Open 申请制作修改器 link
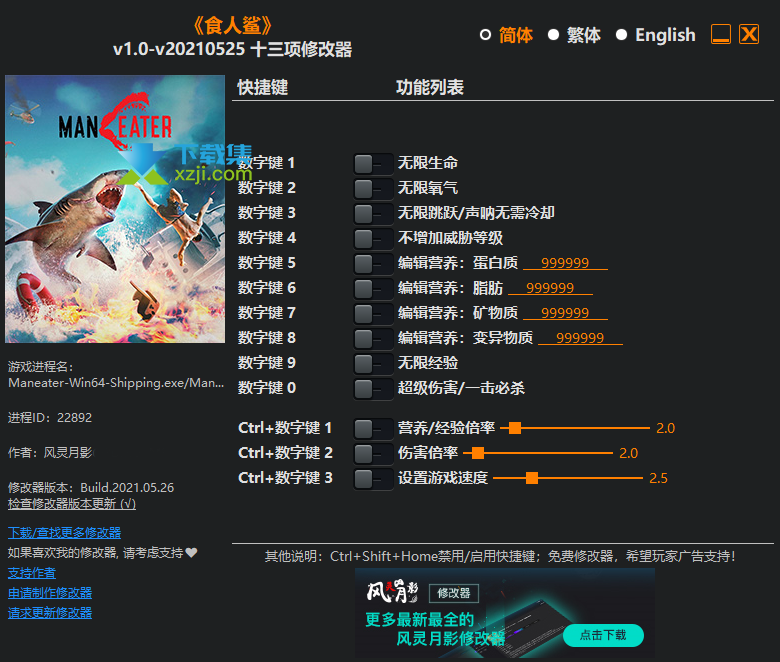Image resolution: width=780 pixels, height=662 pixels. tap(50, 593)
